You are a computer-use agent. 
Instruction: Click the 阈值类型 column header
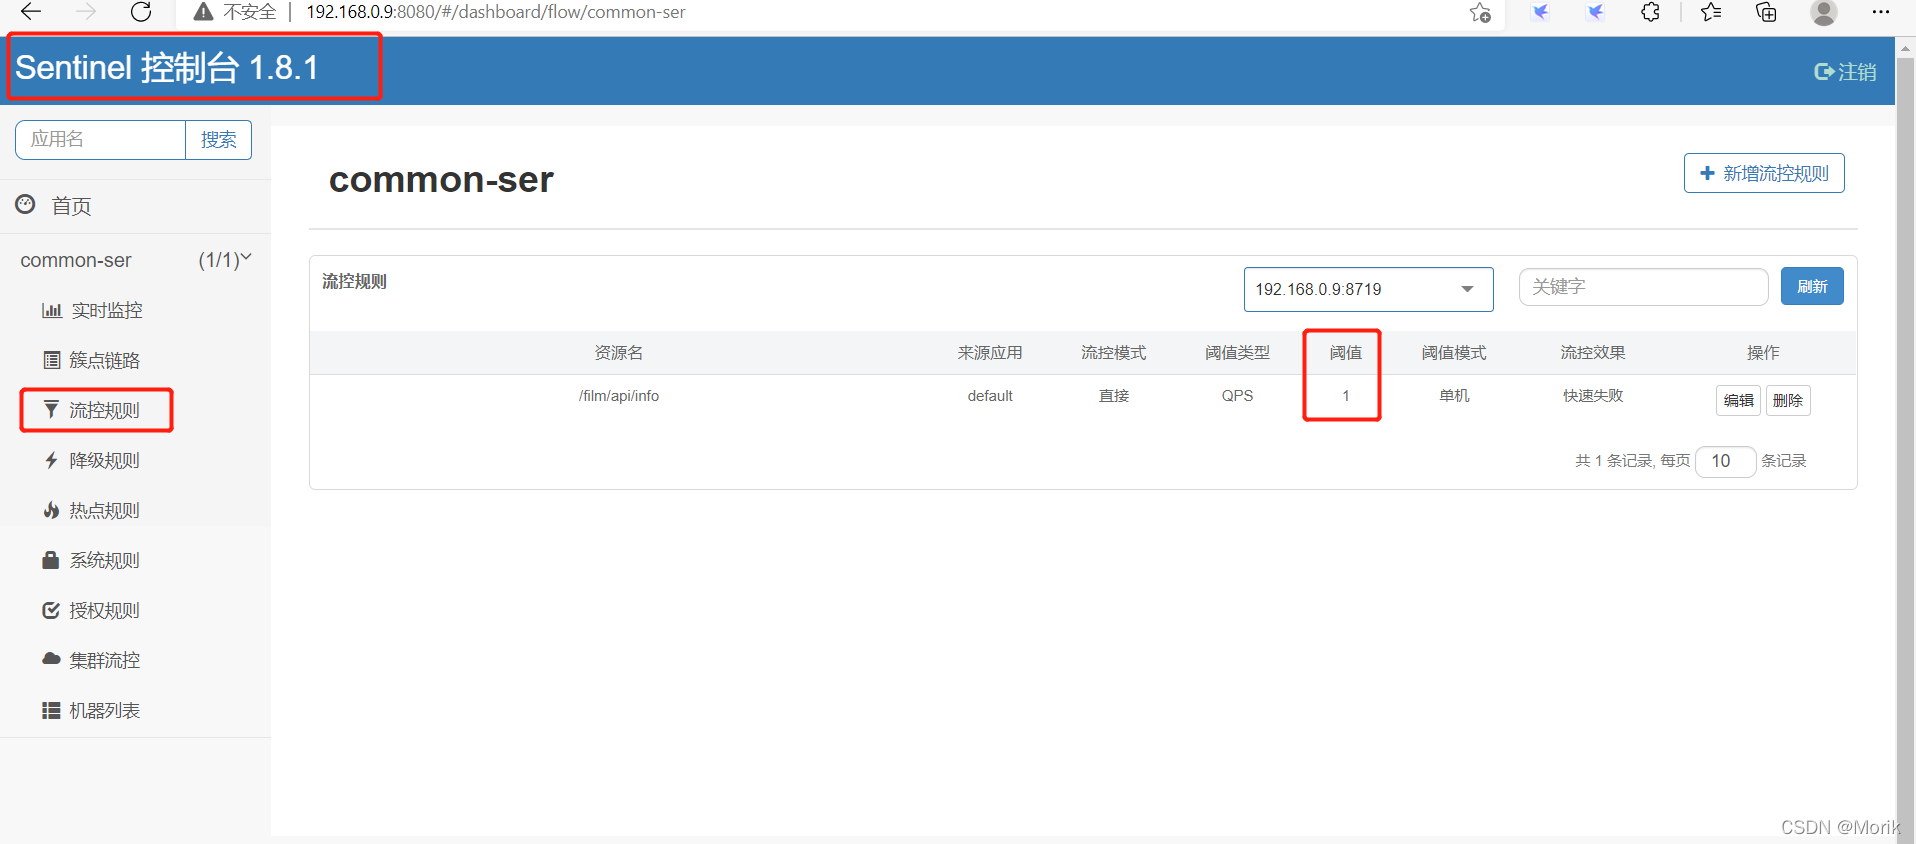click(1237, 353)
